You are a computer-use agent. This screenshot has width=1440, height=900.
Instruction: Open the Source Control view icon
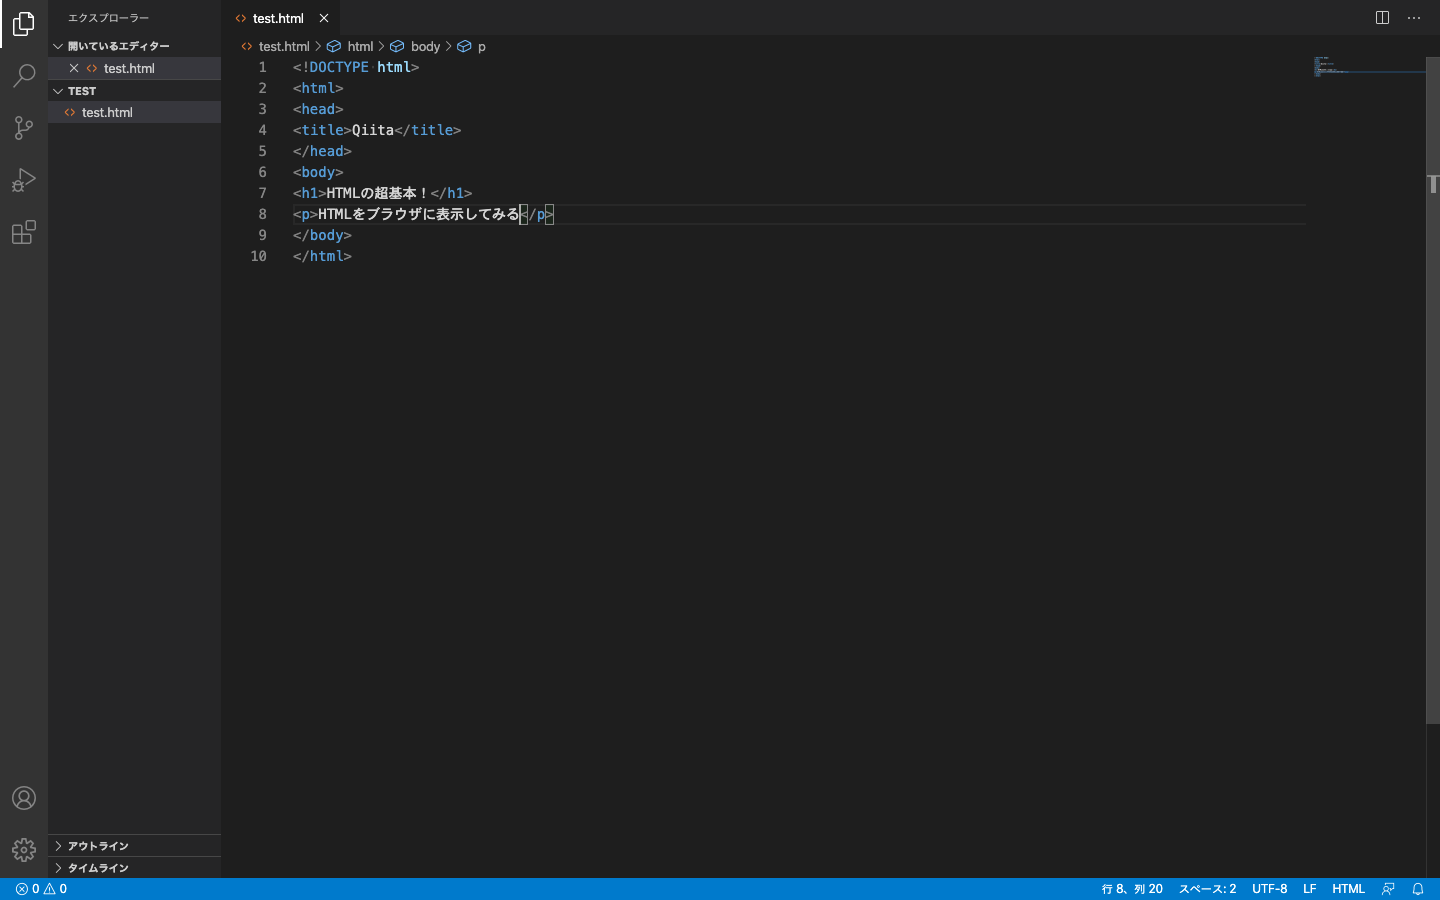coord(24,128)
